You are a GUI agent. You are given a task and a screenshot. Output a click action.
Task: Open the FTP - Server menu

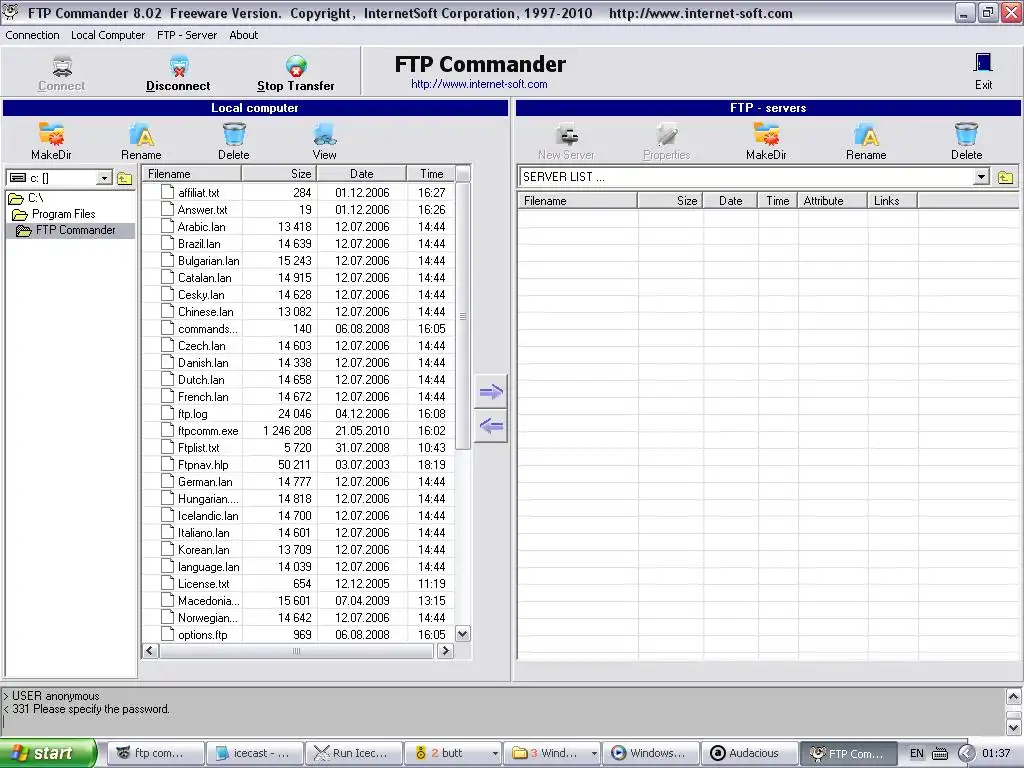(x=187, y=35)
